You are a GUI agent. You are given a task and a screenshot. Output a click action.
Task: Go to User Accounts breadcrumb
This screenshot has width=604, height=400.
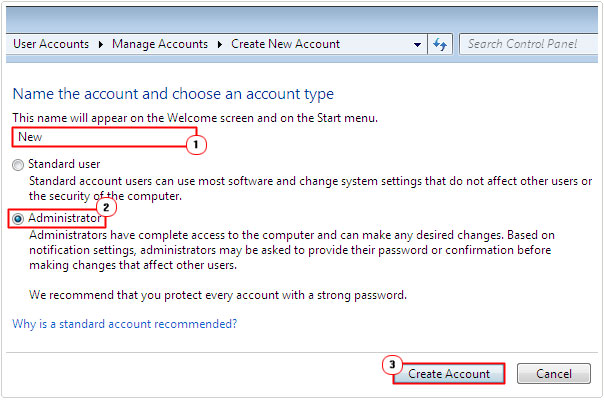click(51, 44)
